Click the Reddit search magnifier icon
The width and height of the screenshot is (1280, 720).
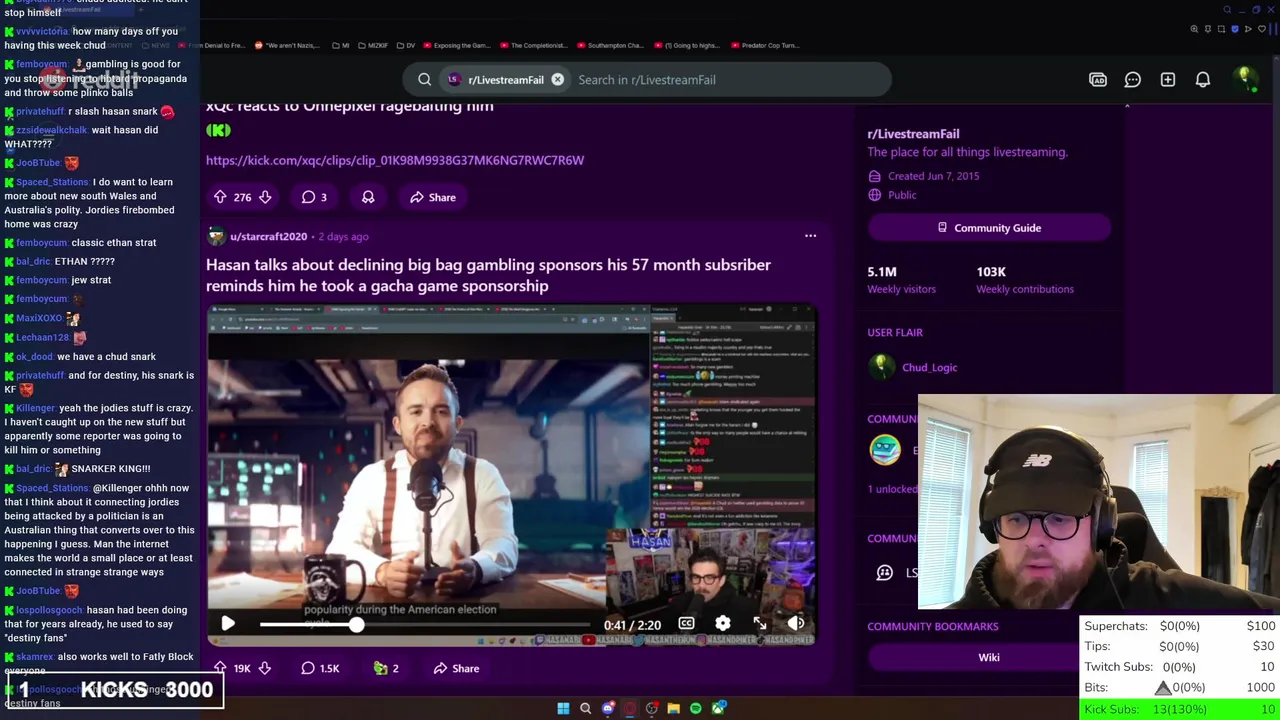coord(425,80)
